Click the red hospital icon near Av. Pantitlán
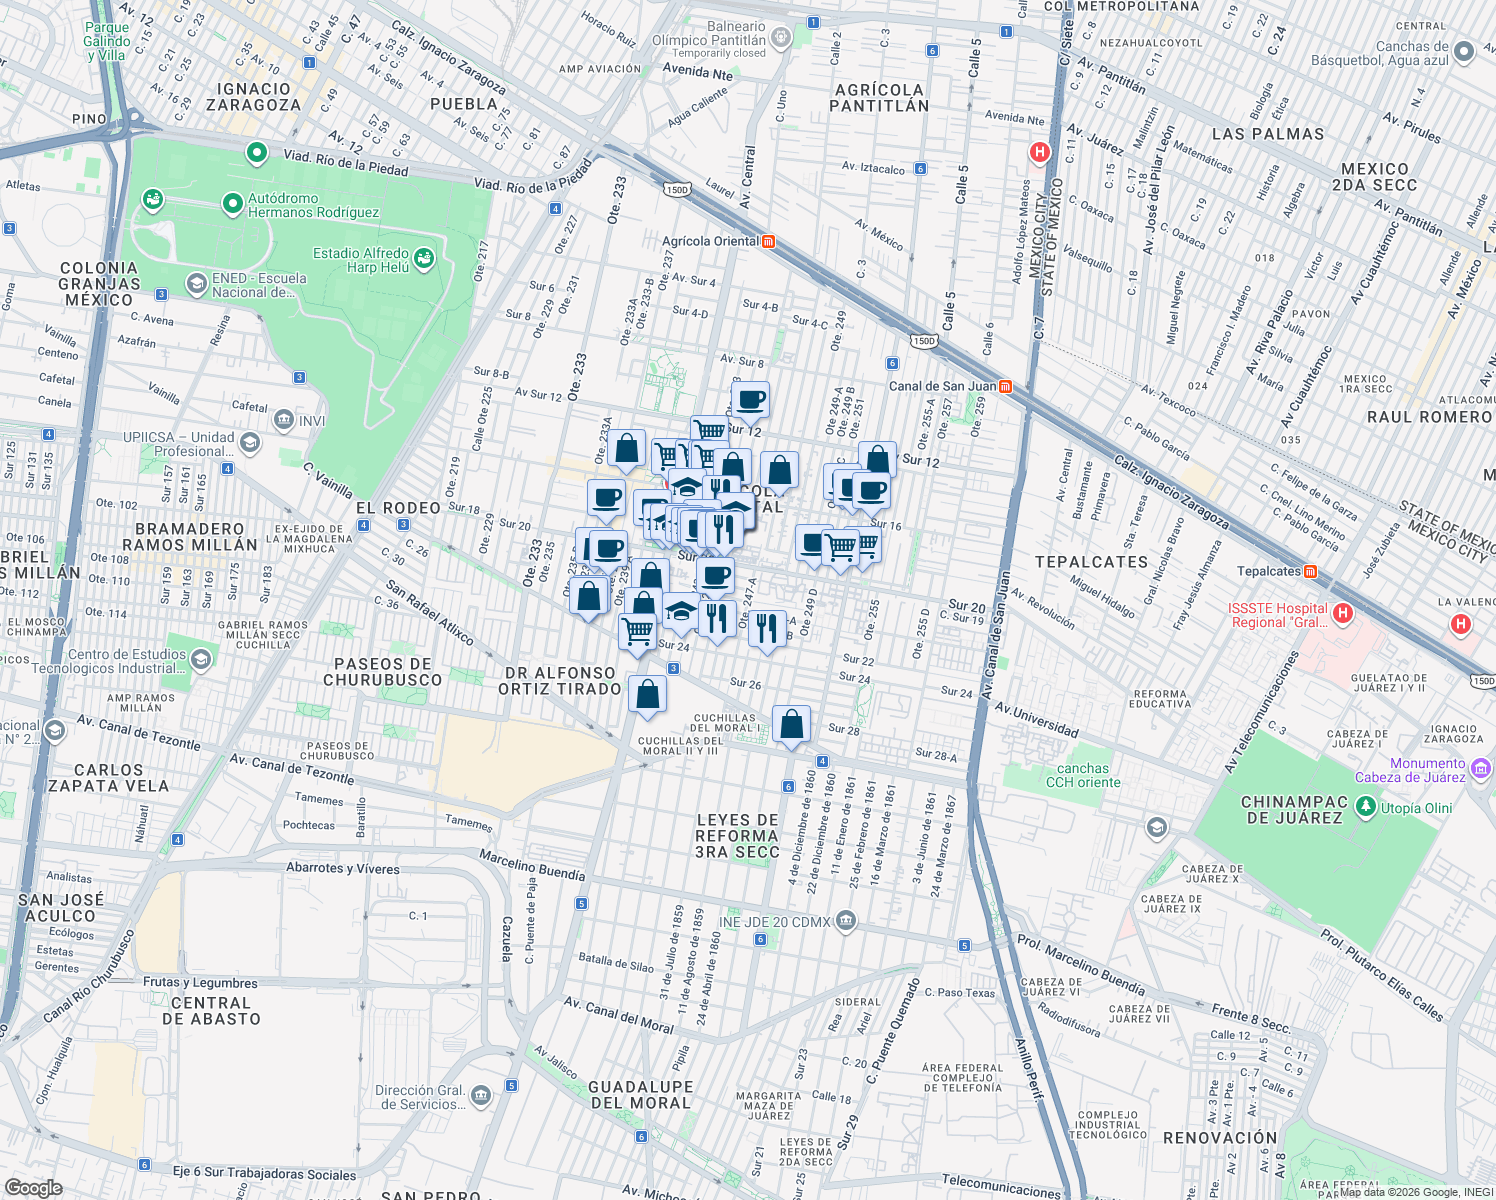 tap(1040, 151)
